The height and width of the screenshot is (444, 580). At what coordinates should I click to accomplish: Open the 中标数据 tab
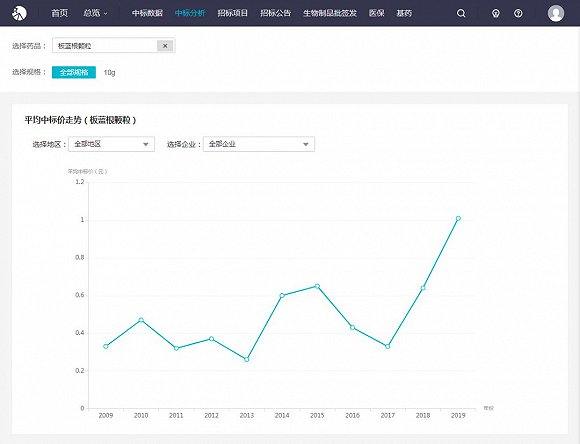tap(147, 13)
